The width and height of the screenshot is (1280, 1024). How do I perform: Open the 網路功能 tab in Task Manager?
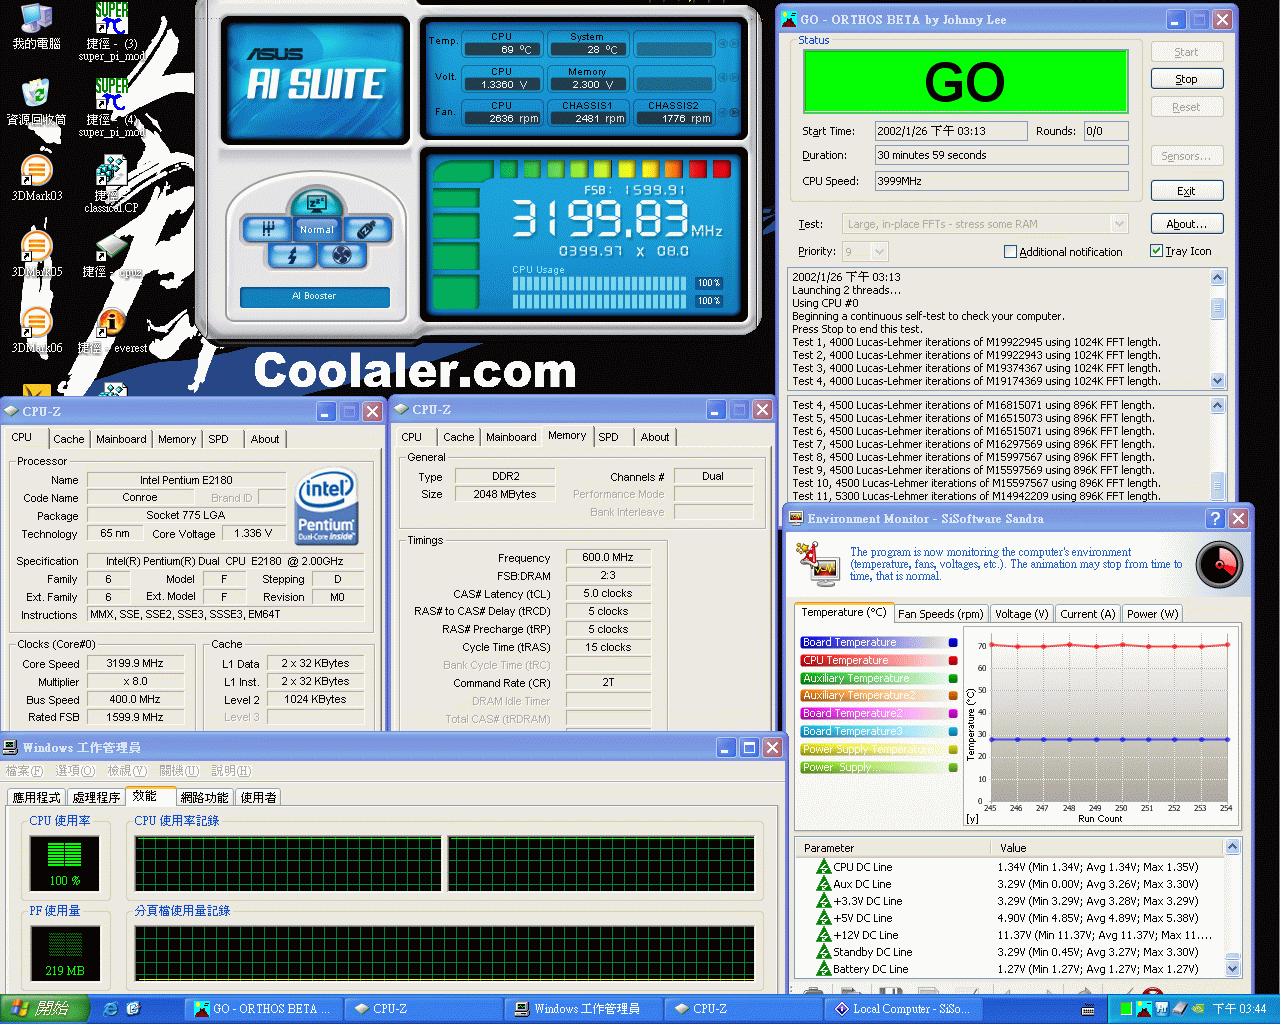205,798
